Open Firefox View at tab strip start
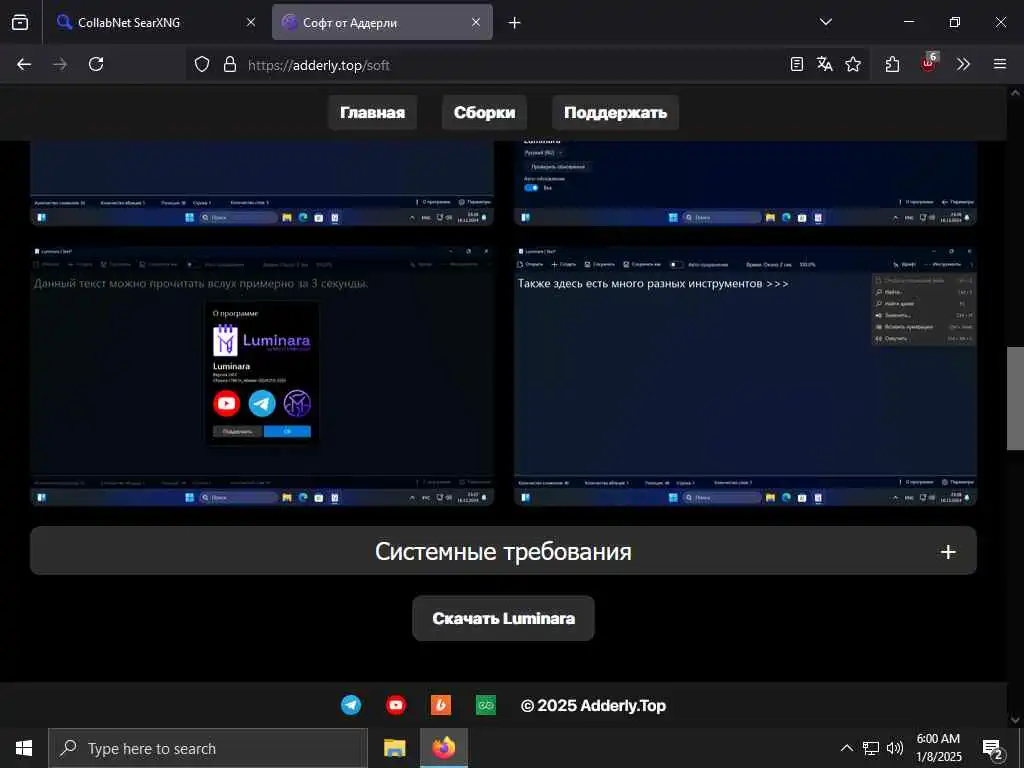Viewport: 1024px width, 768px height. (x=20, y=22)
